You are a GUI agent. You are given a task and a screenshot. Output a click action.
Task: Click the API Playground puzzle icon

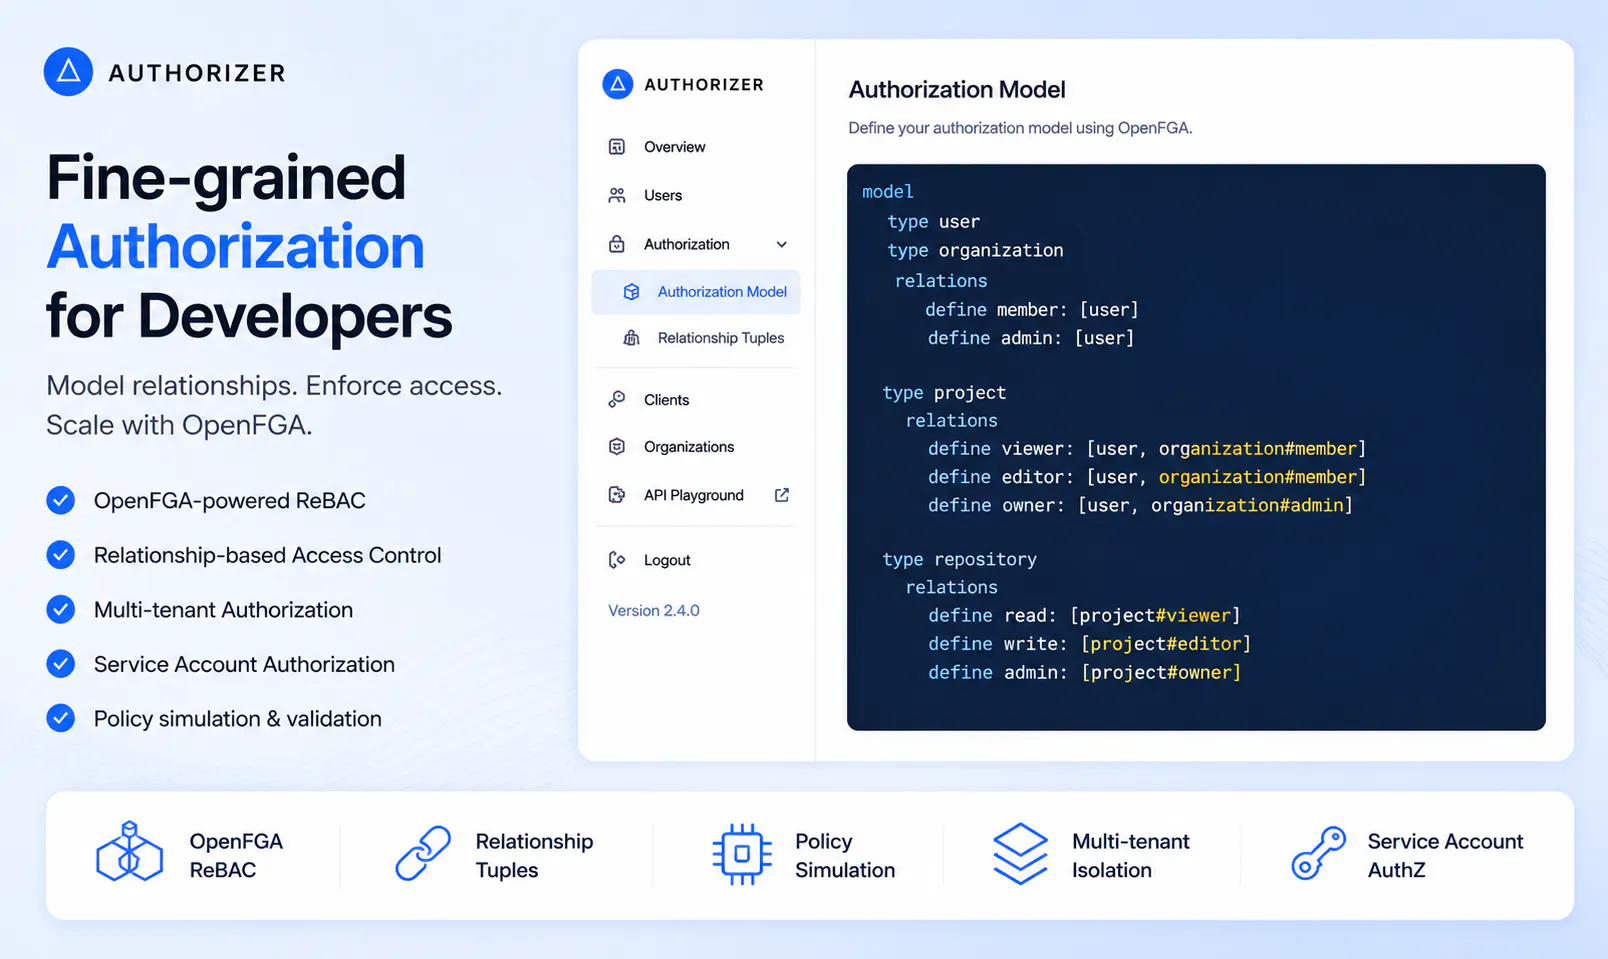[617, 495]
